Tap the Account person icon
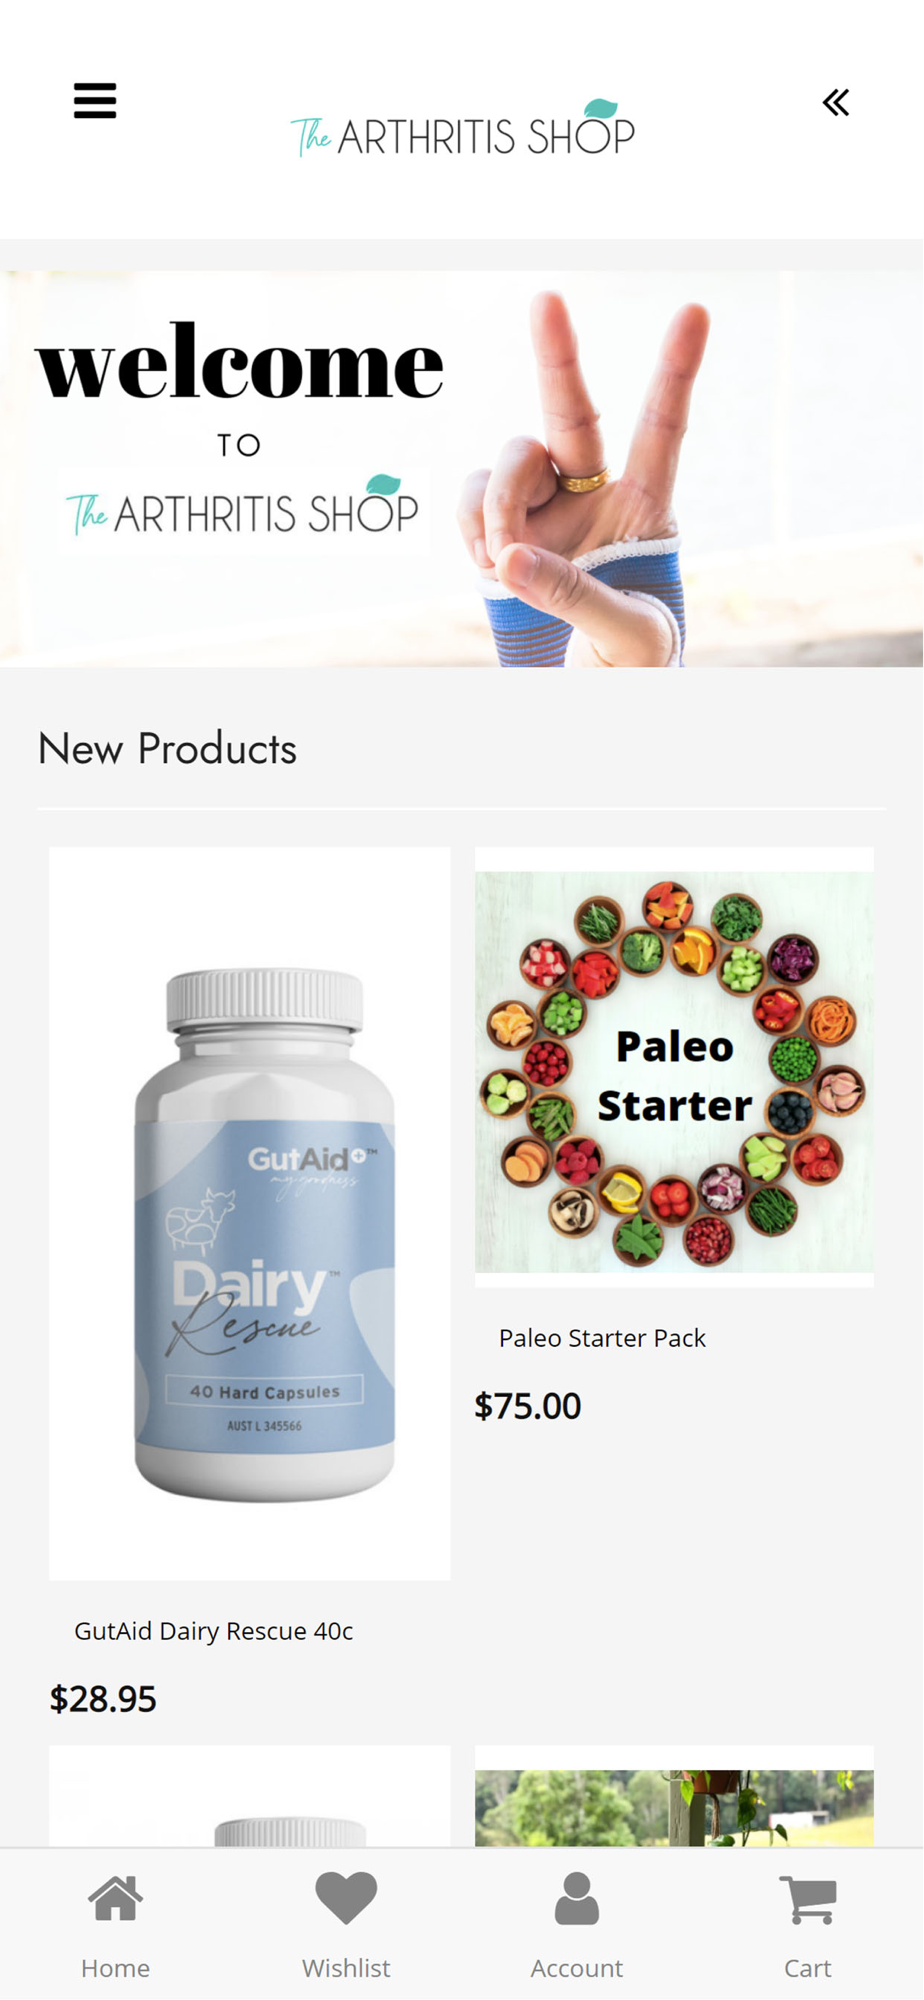The image size is (924, 2000). click(577, 1898)
